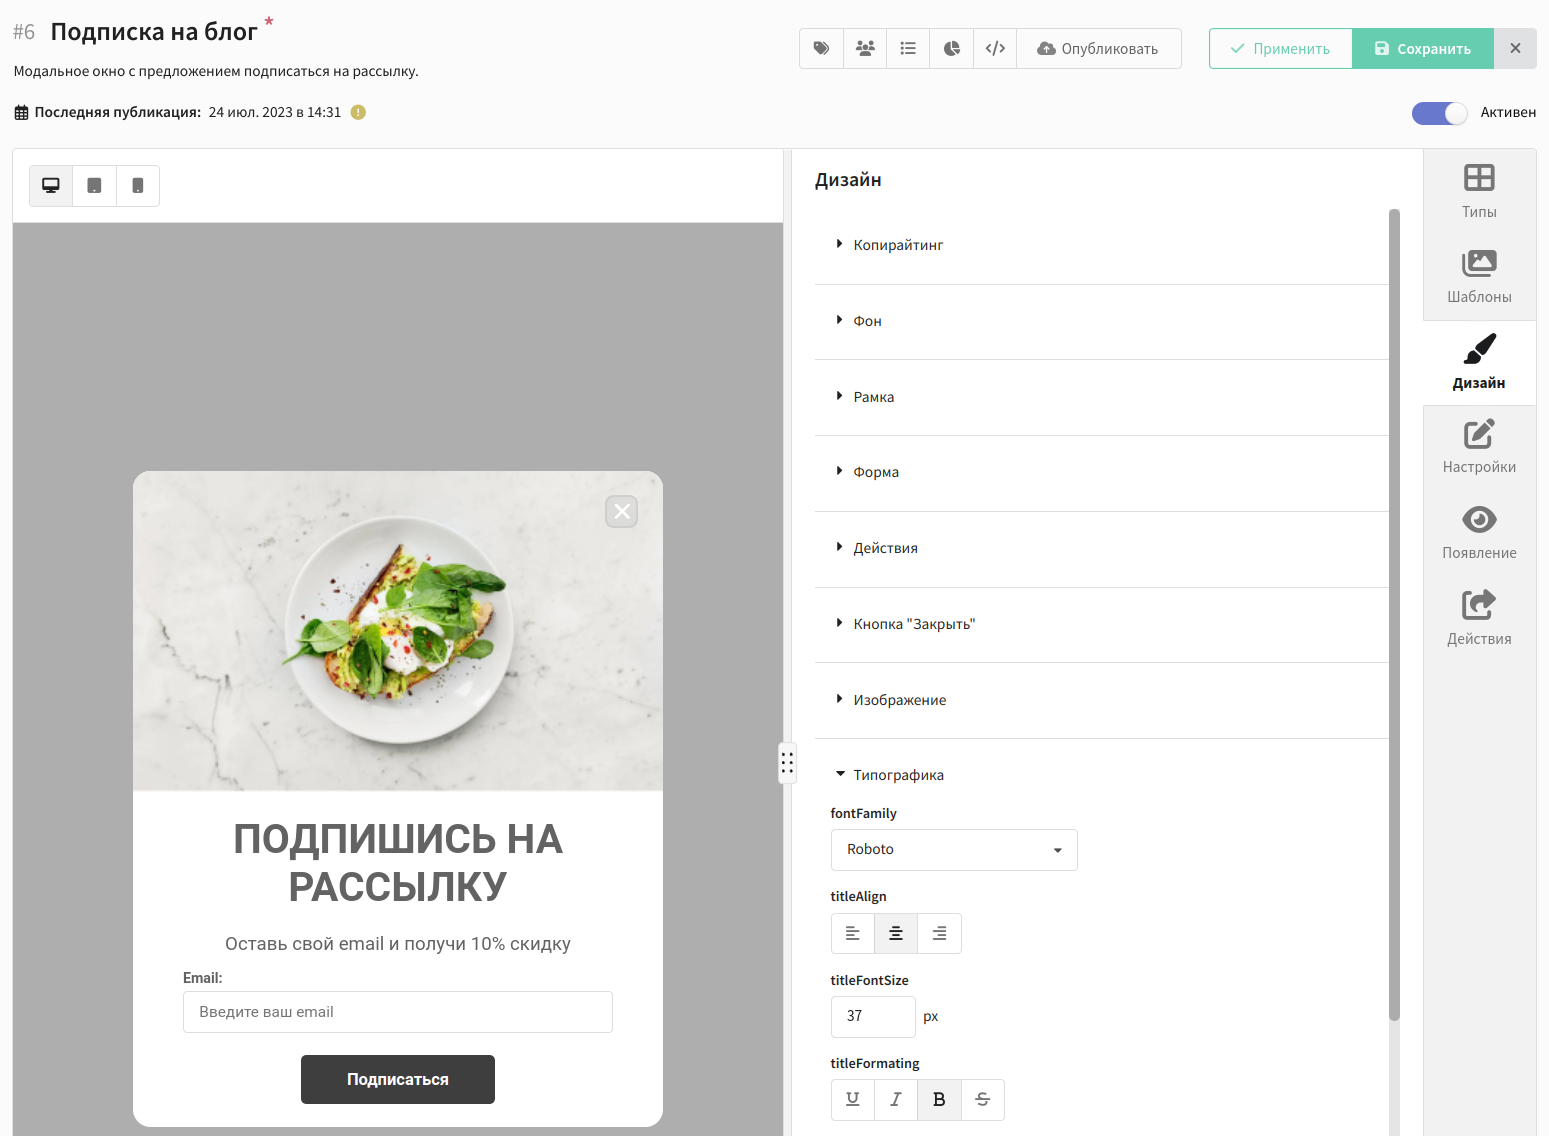
Task: Toggle the Активен switch
Action: (1439, 113)
